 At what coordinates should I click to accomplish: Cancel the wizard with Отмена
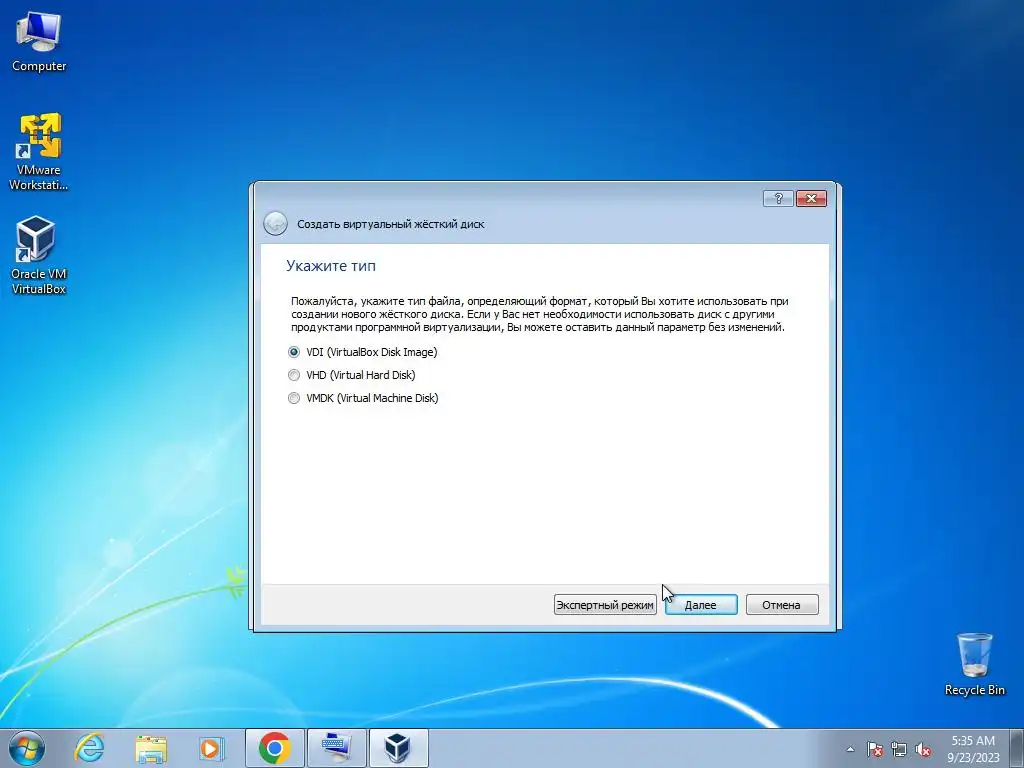[782, 605]
